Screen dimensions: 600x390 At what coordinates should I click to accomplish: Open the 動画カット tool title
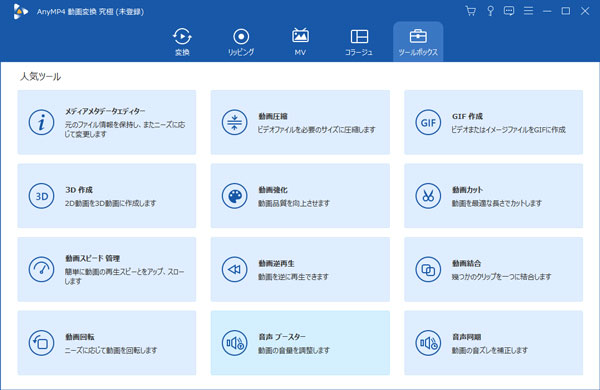pyautogui.click(x=467, y=190)
